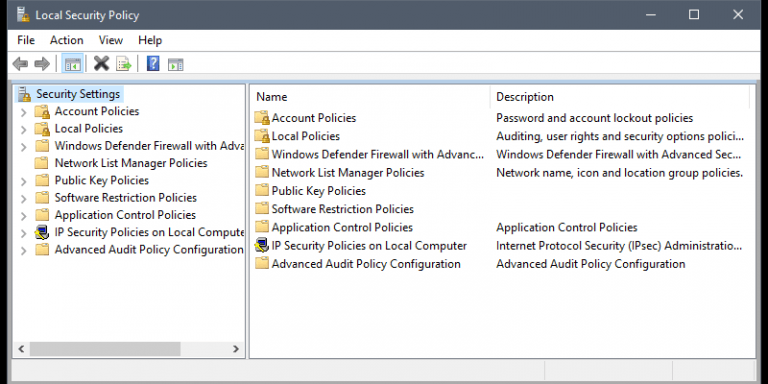Expand Account Policies in the tree
768x384 pixels.
[x=24, y=112]
